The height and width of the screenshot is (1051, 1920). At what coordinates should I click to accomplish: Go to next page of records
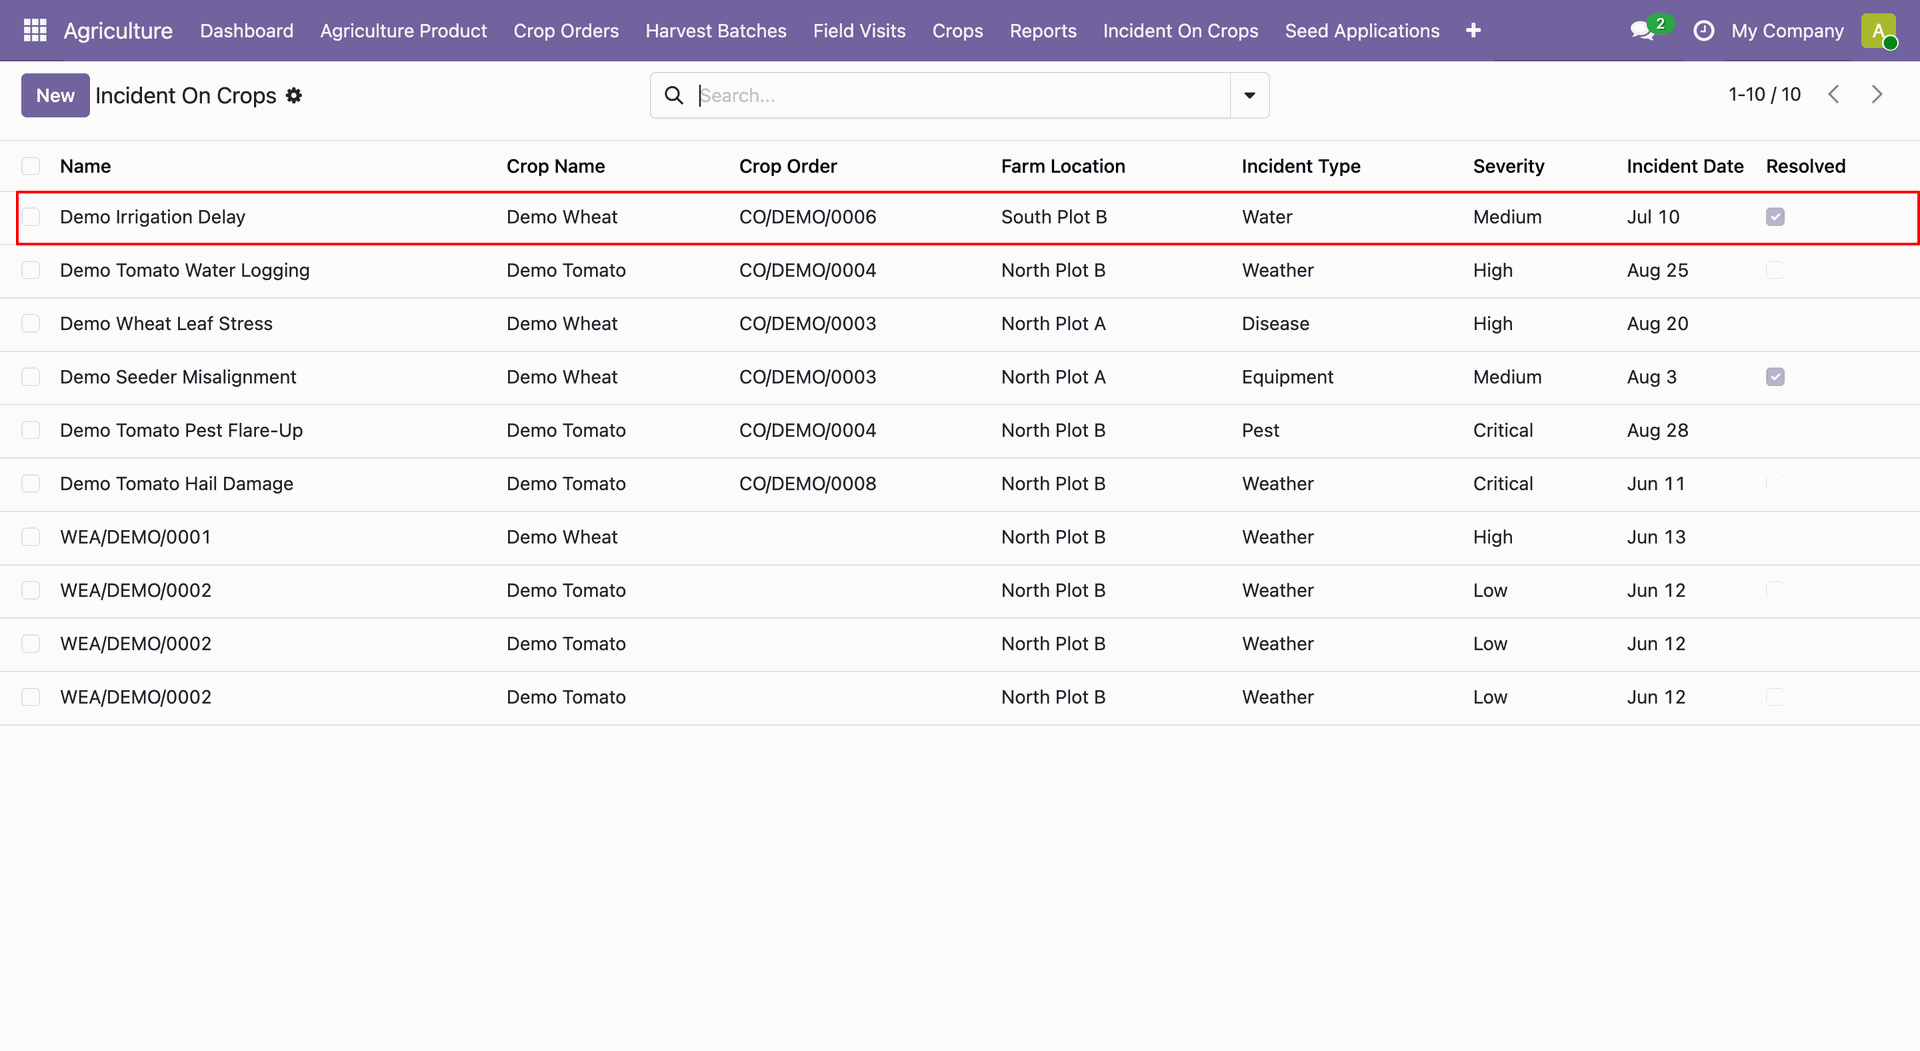coord(1877,94)
